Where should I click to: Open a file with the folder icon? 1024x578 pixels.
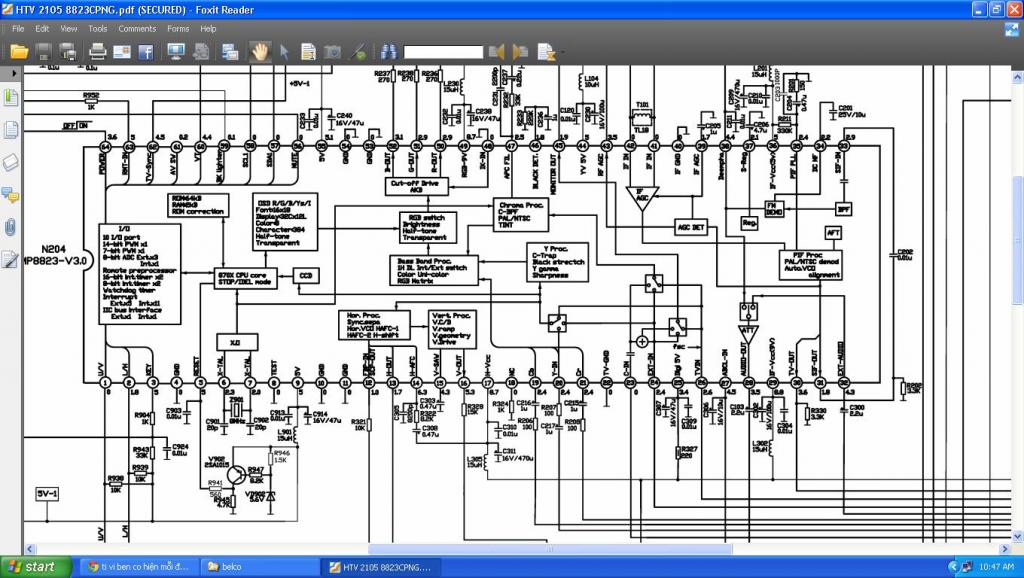coord(19,52)
